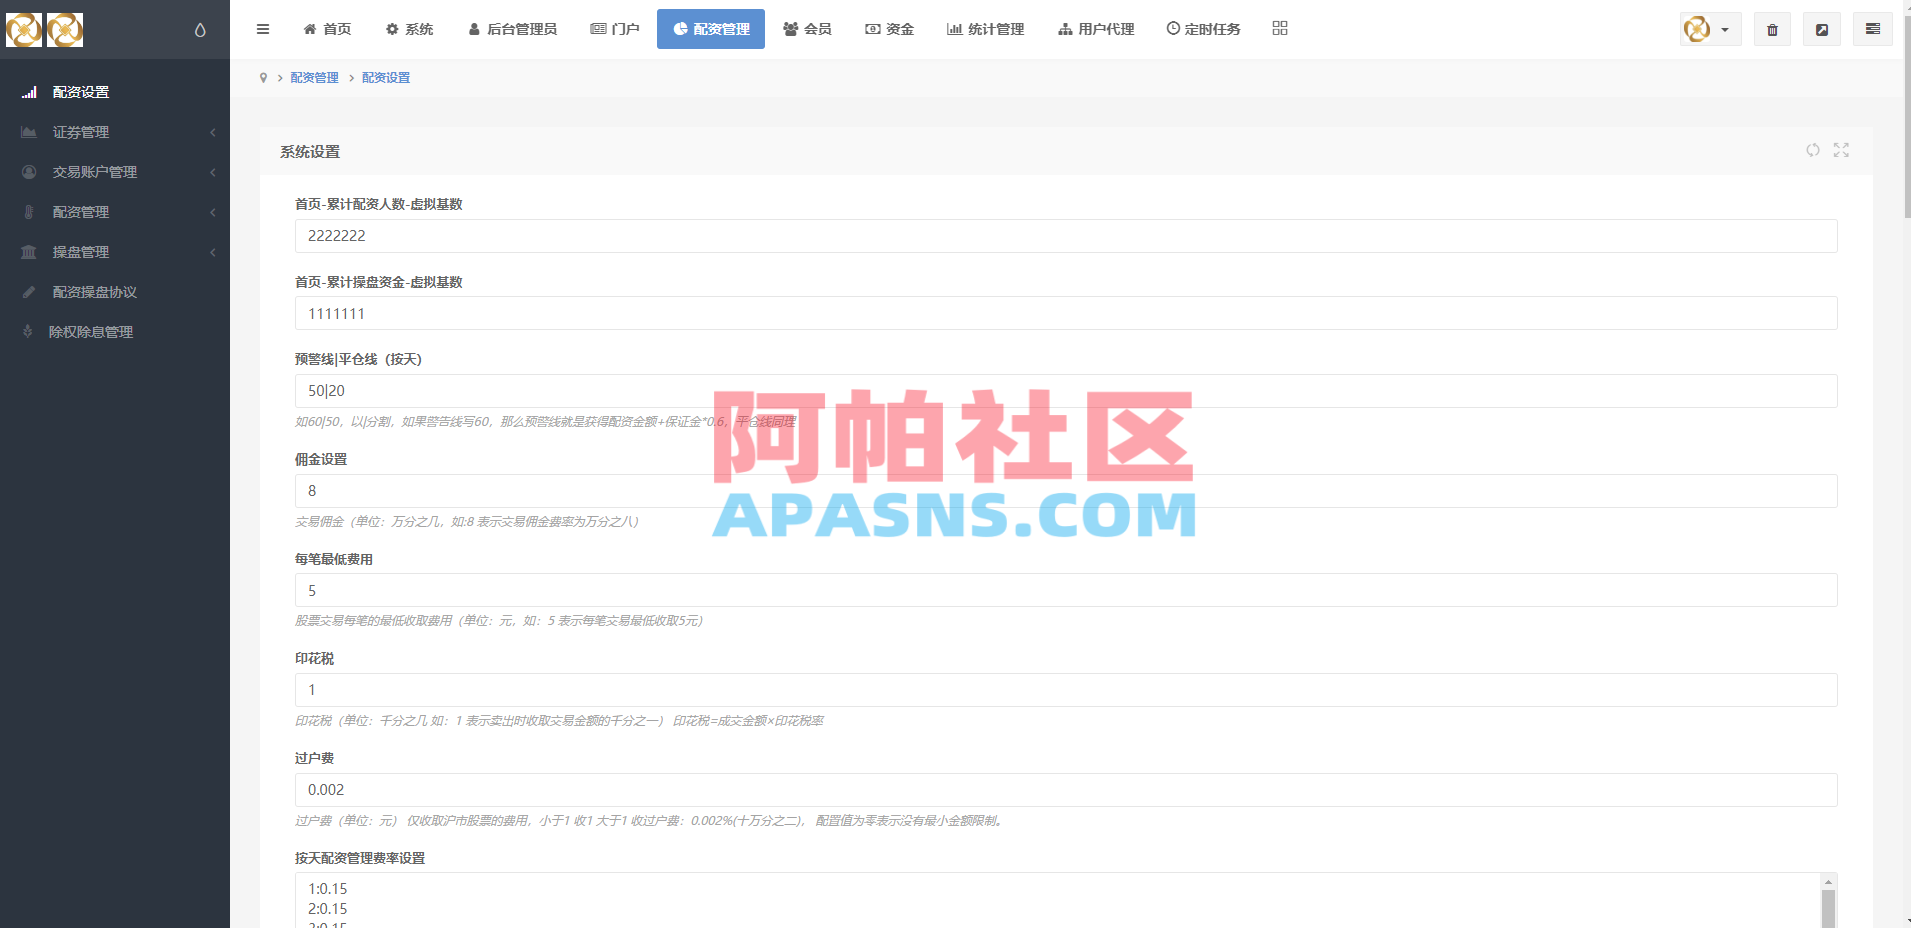This screenshot has height=928, width=1911.
Task: Refresh the 系统设置 panel with circular arrow icon
Action: pyautogui.click(x=1813, y=150)
